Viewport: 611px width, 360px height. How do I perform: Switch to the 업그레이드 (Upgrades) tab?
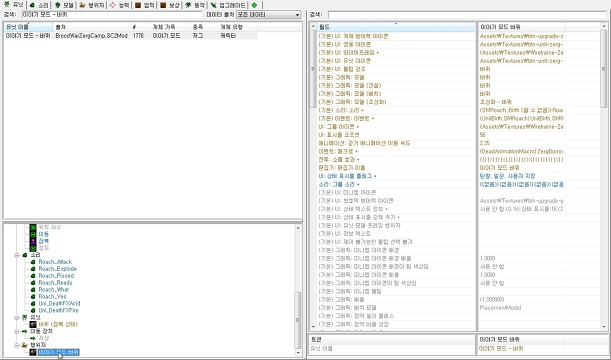pyautogui.click(x=228, y=5)
